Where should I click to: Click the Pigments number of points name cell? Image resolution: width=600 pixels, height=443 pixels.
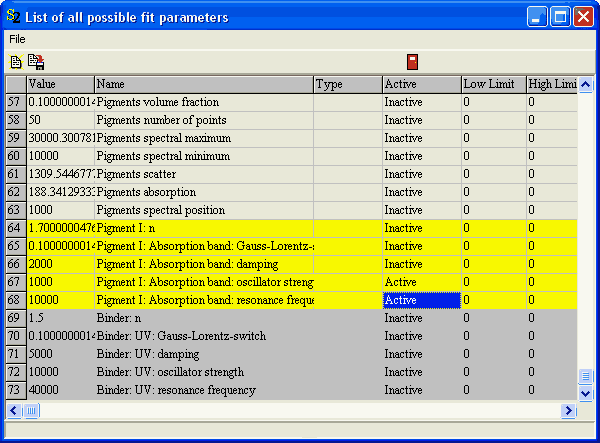click(x=204, y=120)
